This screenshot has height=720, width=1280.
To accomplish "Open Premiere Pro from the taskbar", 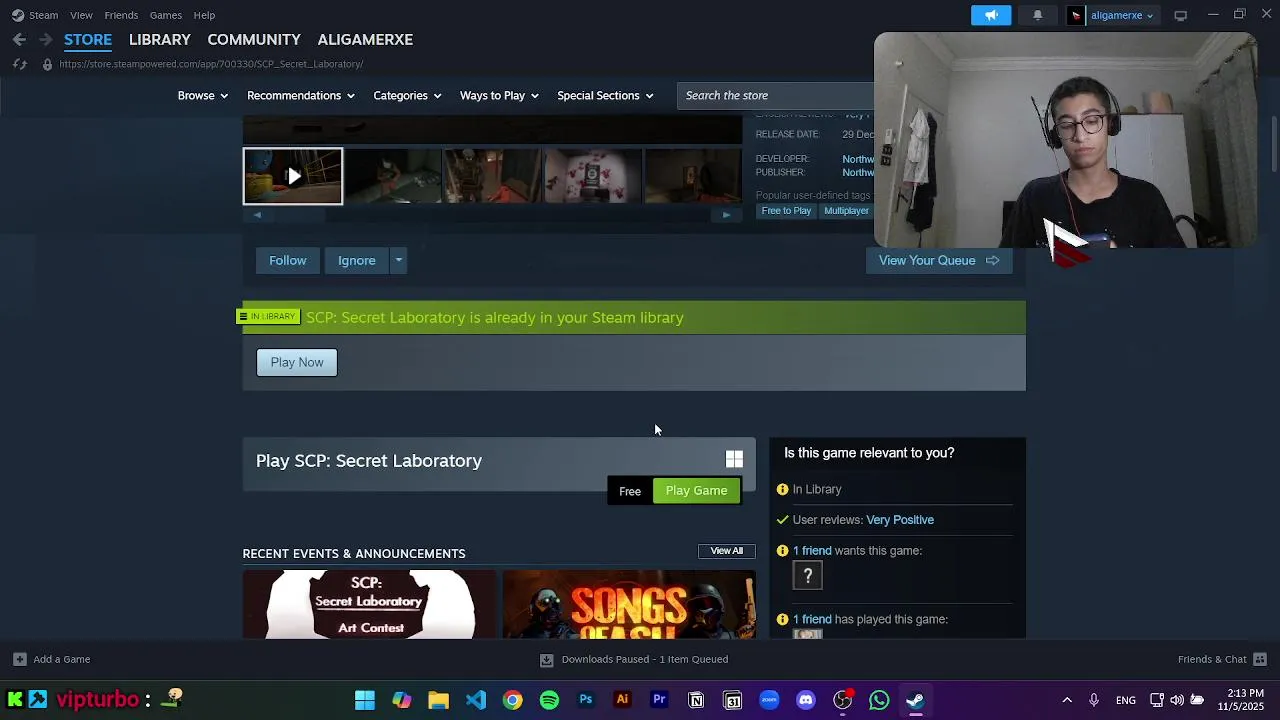I will (659, 700).
